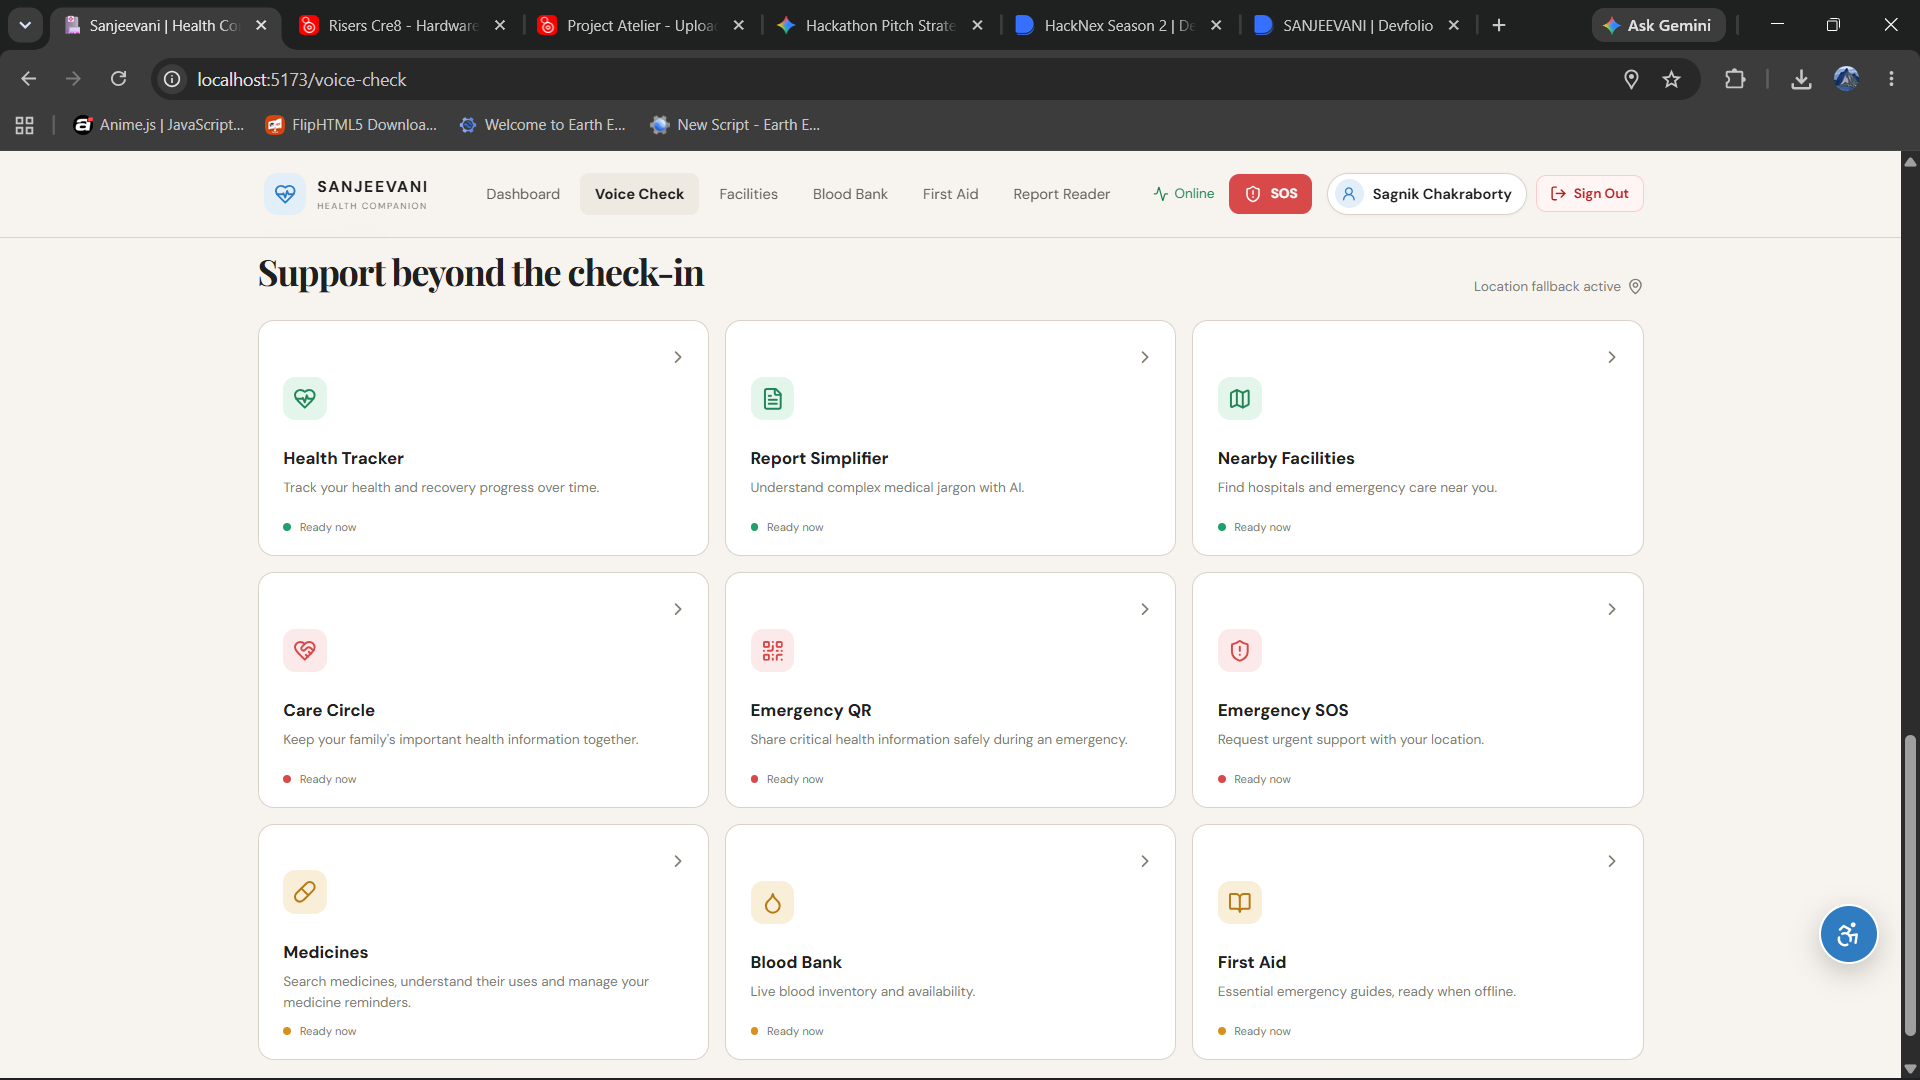Click the page vertical scrollbar thumb
Image resolution: width=1920 pixels, height=1080 pixels.
pos(1910,886)
